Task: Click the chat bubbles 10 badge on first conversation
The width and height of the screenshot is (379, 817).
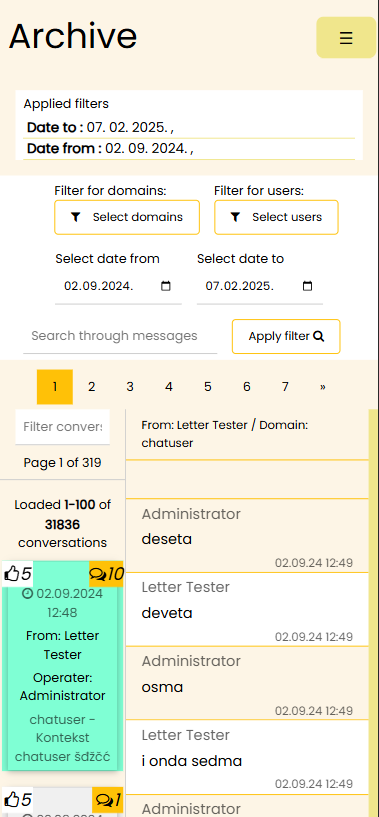Action: 106,574
